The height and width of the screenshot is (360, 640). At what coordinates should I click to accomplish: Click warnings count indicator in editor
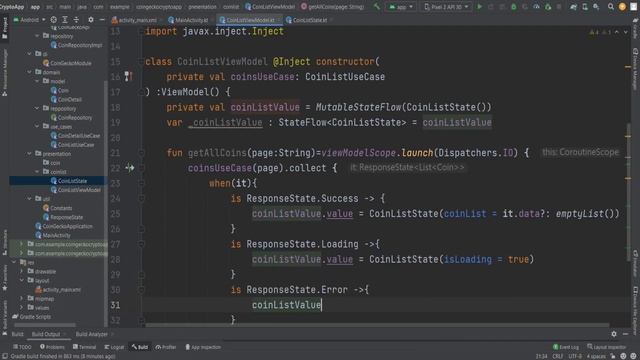[x=600, y=32]
